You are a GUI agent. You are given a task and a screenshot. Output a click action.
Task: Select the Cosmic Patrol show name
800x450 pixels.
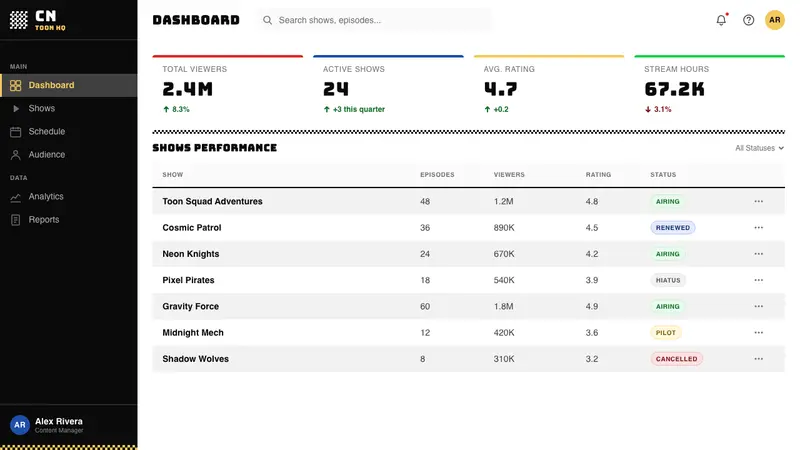pyautogui.click(x=192, y=228)
